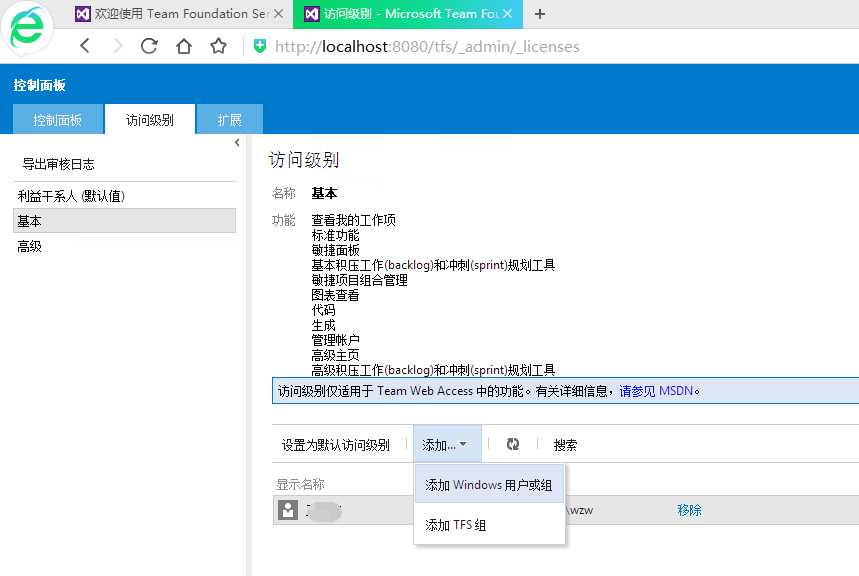Select the 高级 access level
The height and width of the screenshot is (576, 859).
tap(124, 247)
